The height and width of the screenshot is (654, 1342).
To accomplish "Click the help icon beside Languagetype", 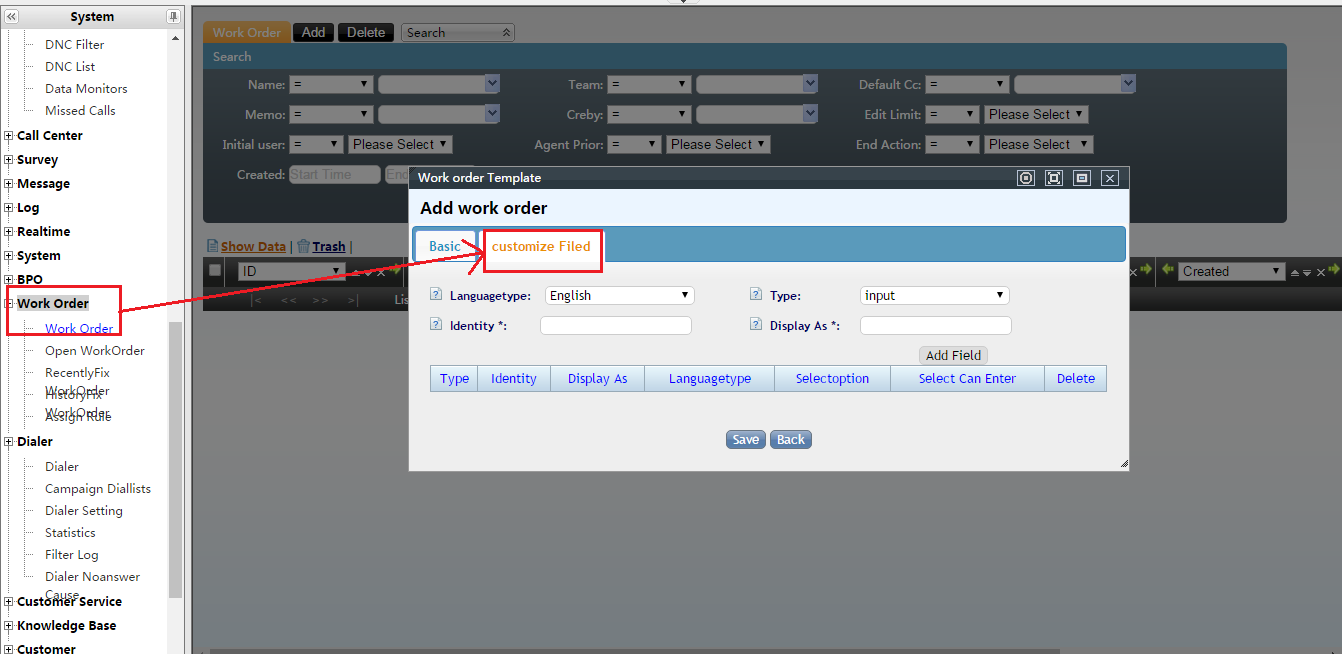I will 435,295.
